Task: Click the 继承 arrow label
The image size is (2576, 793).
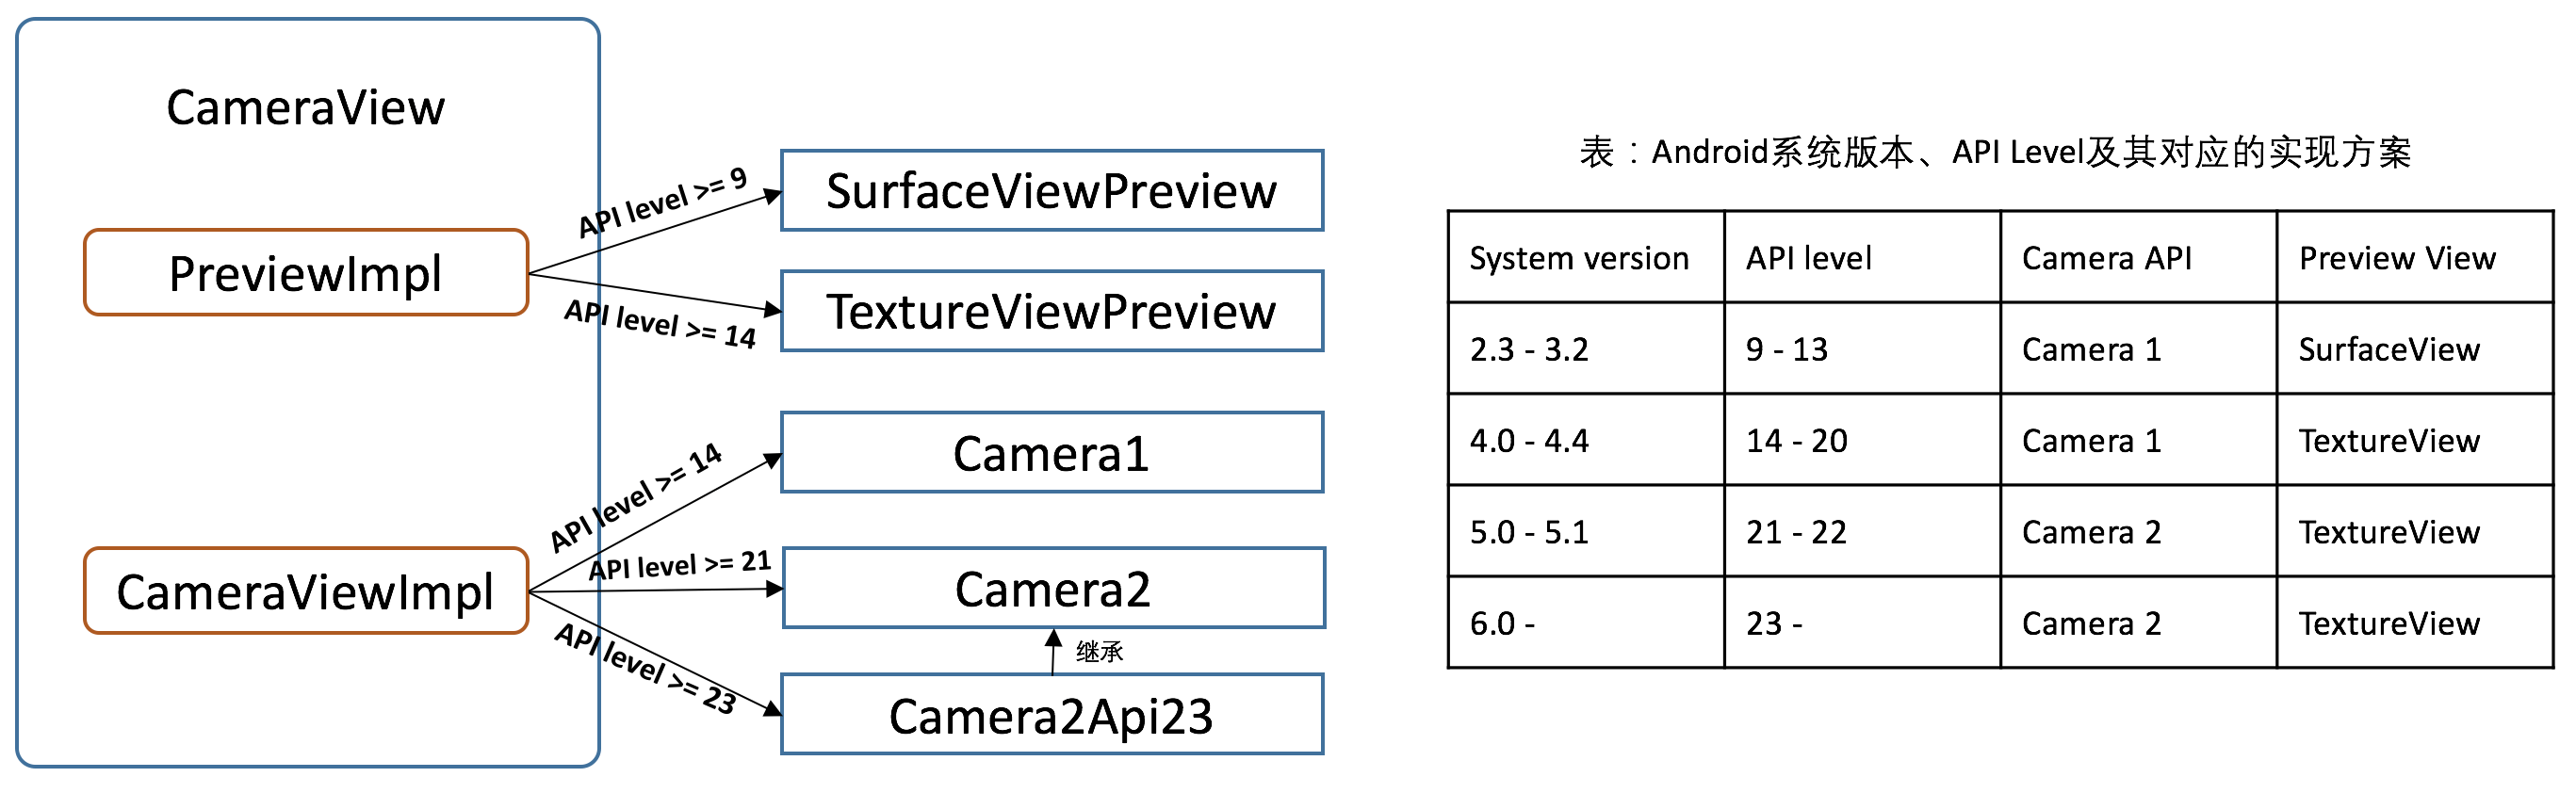Action: click(1099, 652)
